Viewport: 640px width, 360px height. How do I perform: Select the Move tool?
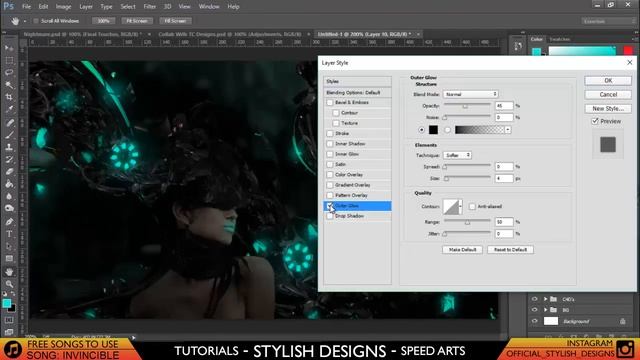(9, 48)
